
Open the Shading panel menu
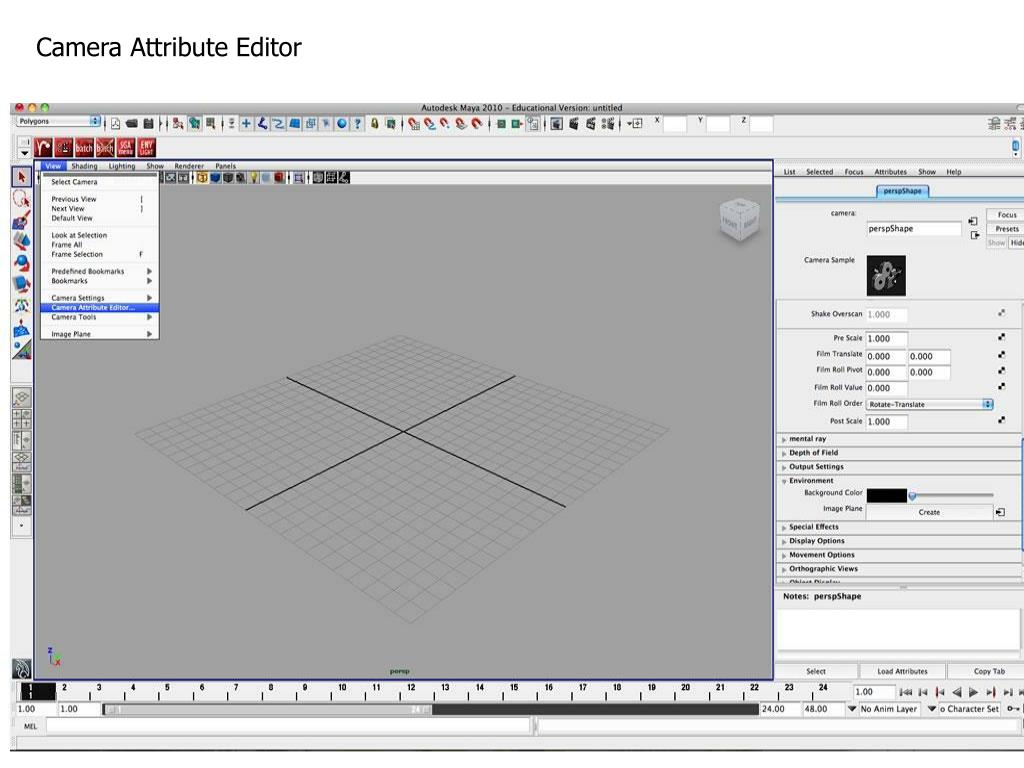coord(84,166)
